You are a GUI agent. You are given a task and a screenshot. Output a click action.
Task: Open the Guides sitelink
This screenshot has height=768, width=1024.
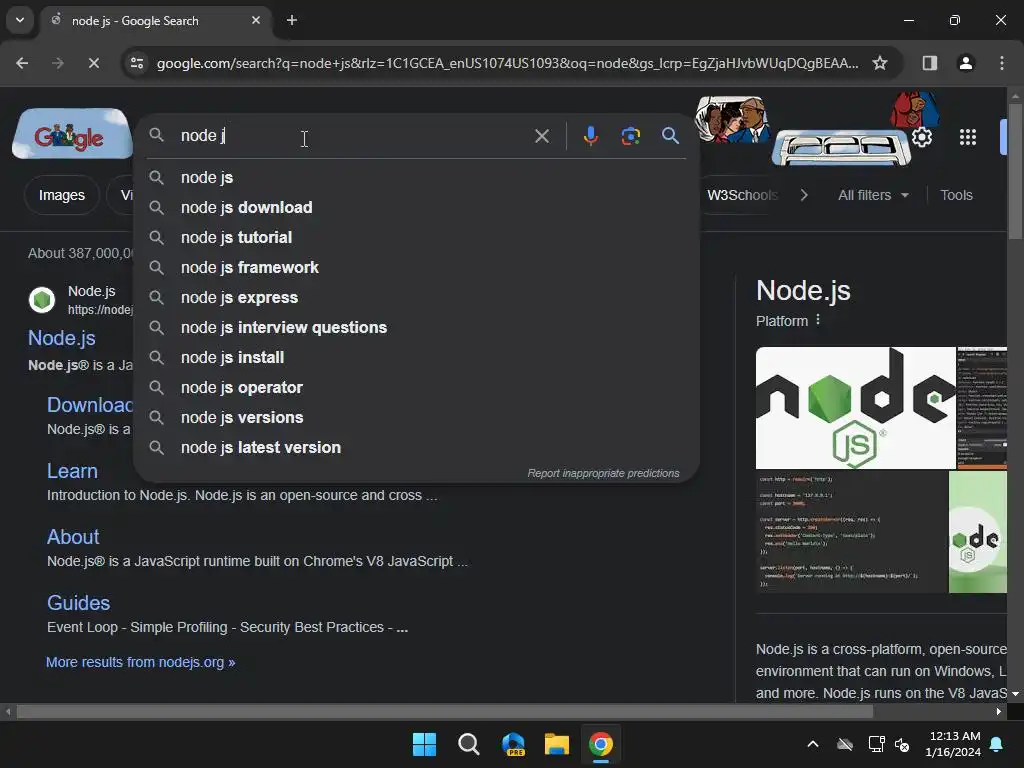click(78, 603)
